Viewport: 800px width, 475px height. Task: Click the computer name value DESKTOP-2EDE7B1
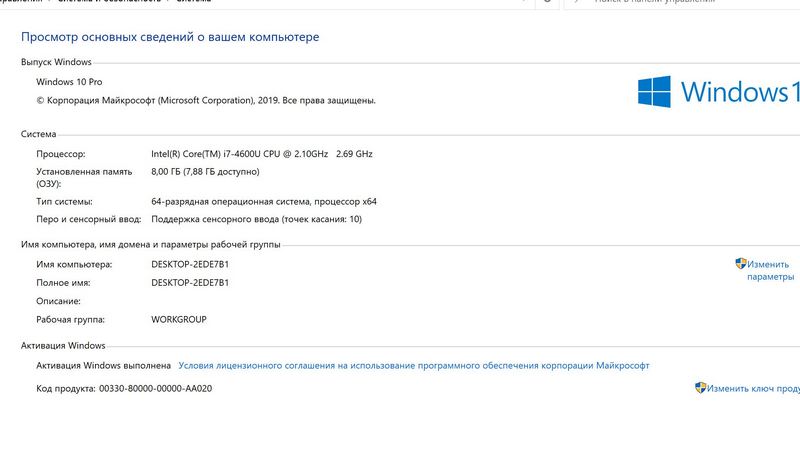(190, 264)
